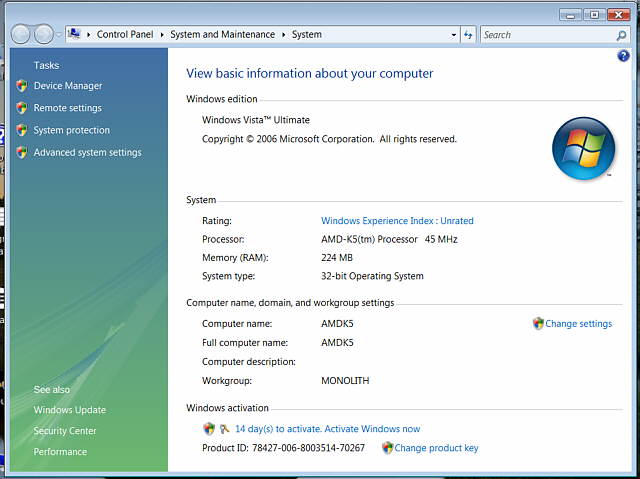Image resolution: width=640 pixels, height=479 pixels.
Task: Click heading View basic information about your computer
Action: point(309,73)
